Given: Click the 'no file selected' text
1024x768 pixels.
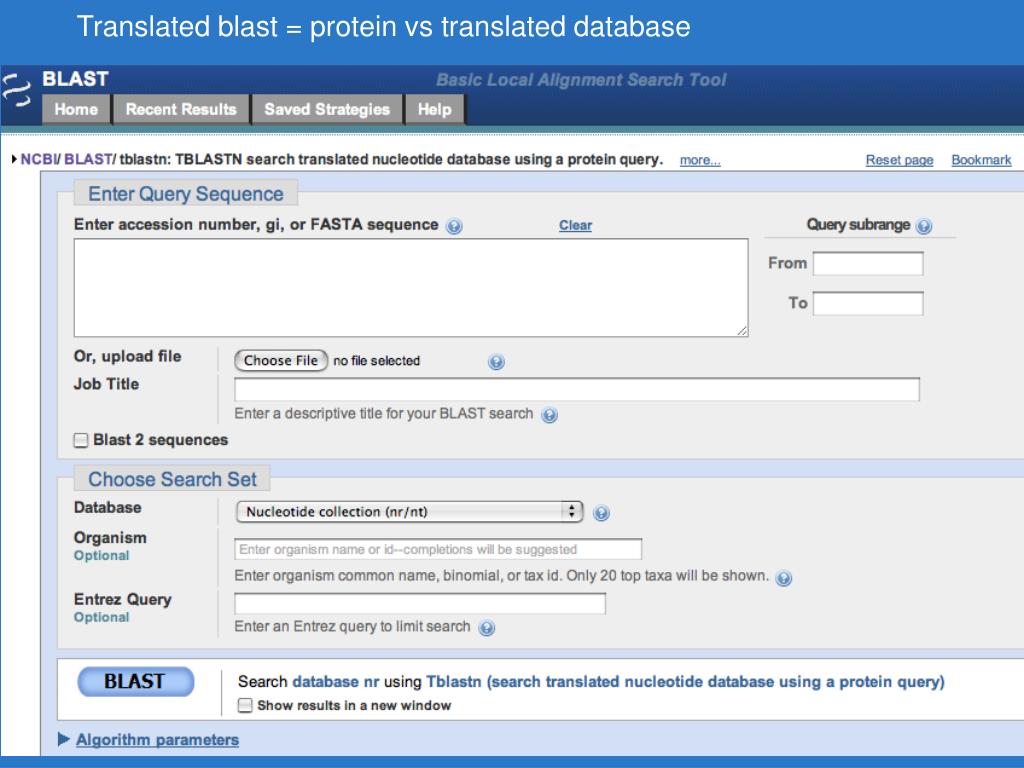Looking at the screenshot, I should point(377,361).
